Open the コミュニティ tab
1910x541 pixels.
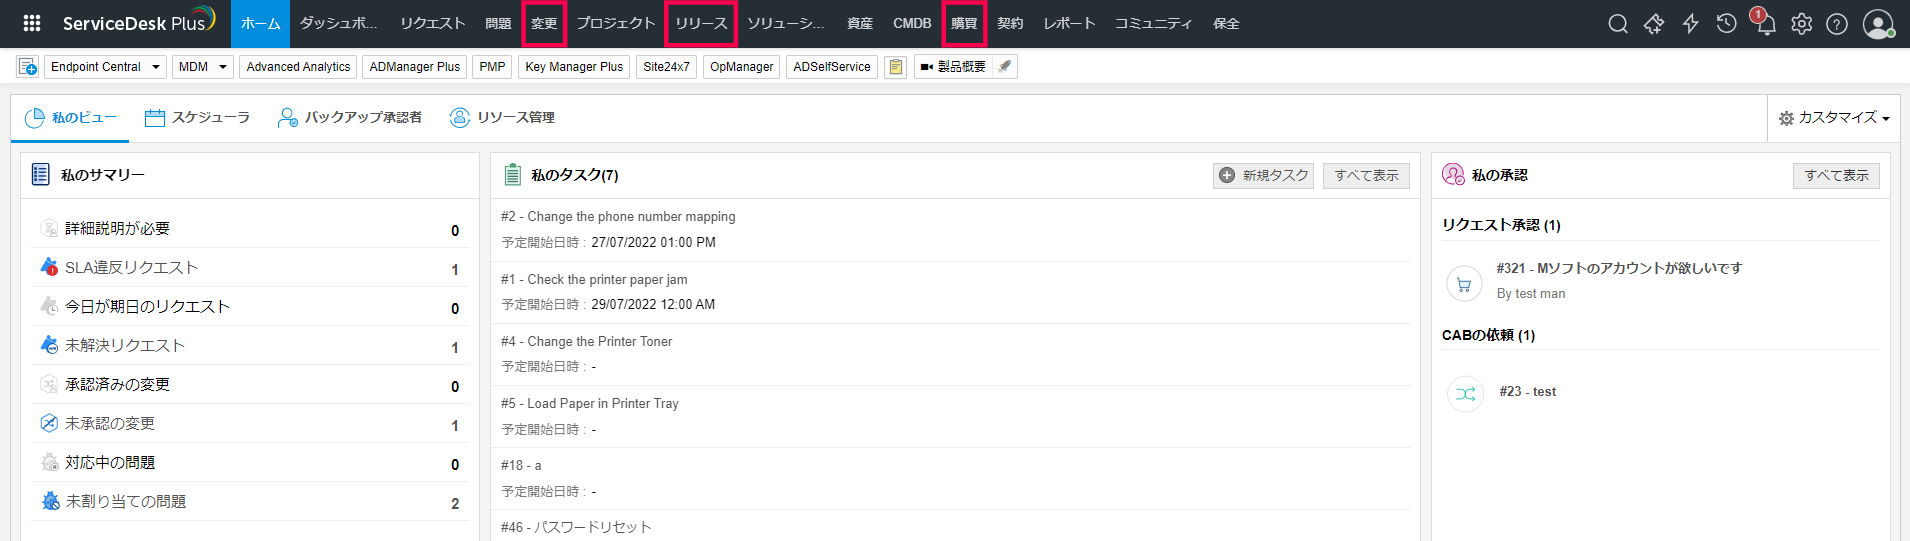[x=1153, y=24]
